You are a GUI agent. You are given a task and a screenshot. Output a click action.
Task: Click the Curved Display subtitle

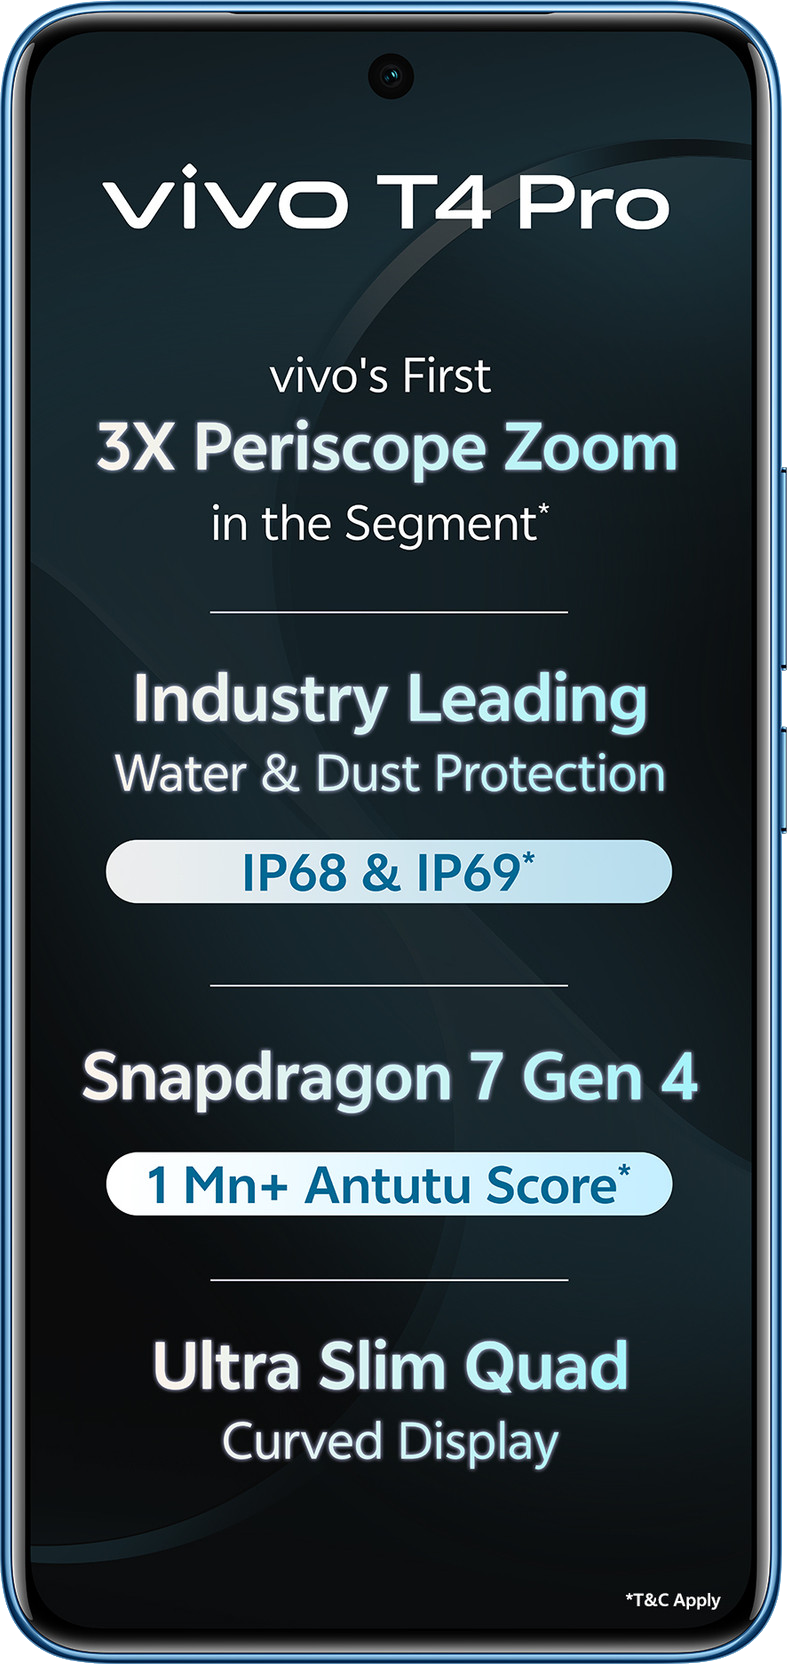[x=390, y=1443]
